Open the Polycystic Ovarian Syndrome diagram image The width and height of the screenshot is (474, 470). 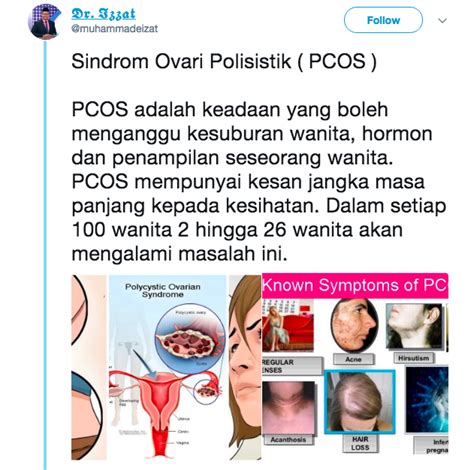click(167, 367)
